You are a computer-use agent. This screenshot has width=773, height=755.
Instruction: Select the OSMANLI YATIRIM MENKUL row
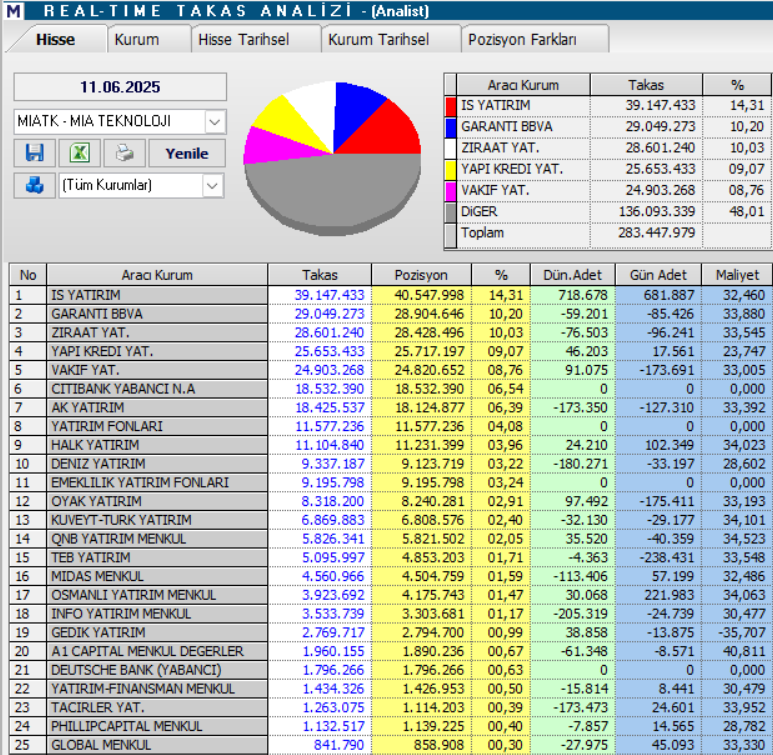(391, 595)
